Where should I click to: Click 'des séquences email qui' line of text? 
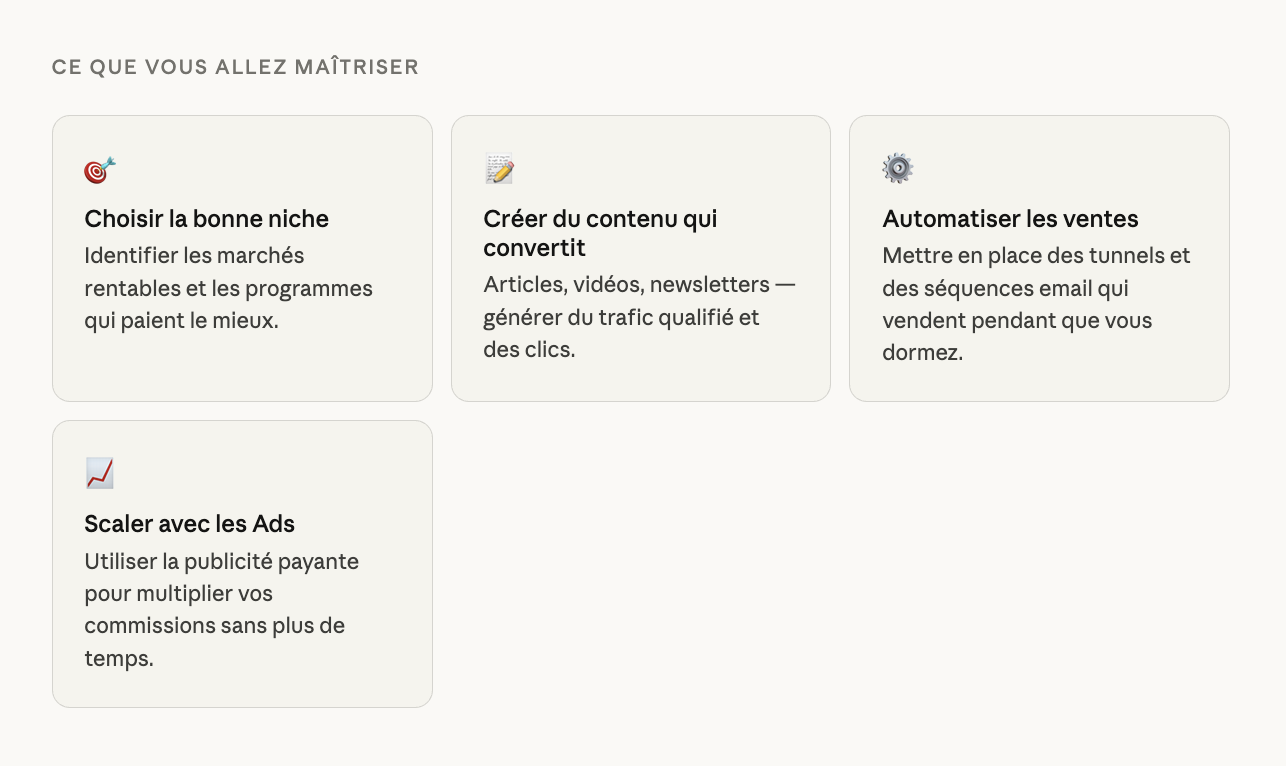(x=1005, y=288)
